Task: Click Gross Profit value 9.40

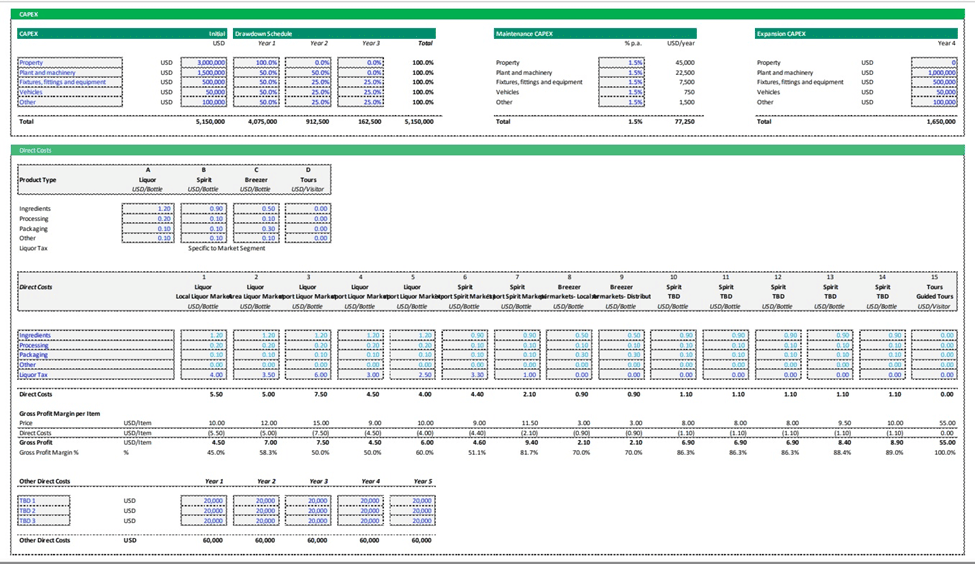Action: [531, 443]
